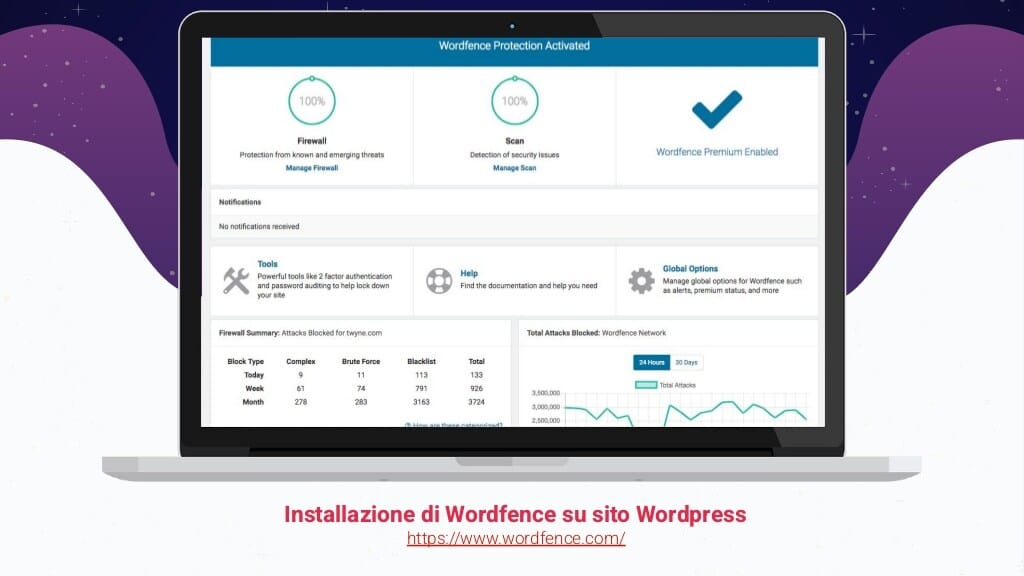Click Today's Complex value '9'
Screen dimensions: 1024x576
click(x=300, y=375)
